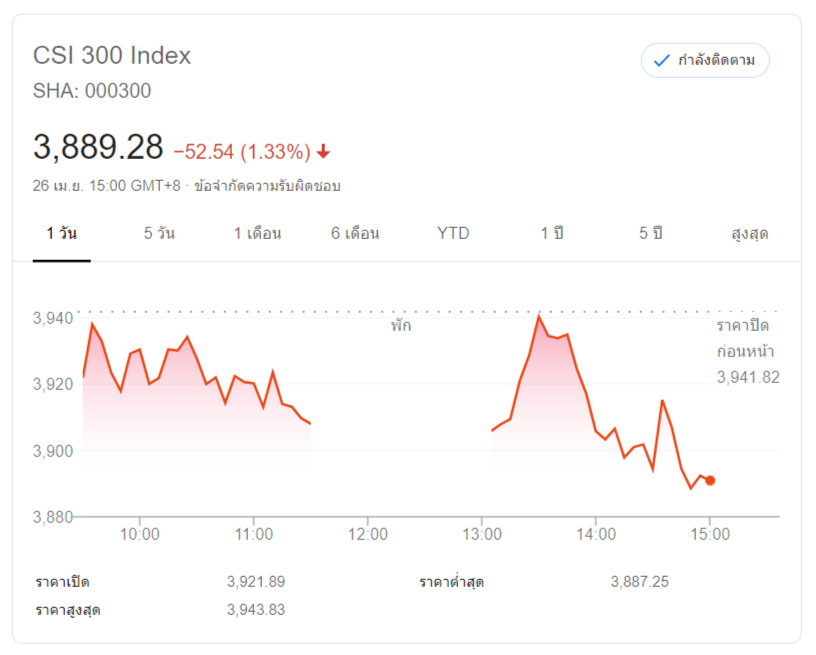Click the CSI 300 Index title
This screenshot has width=816, height=655.
click(x=112, y=55)
